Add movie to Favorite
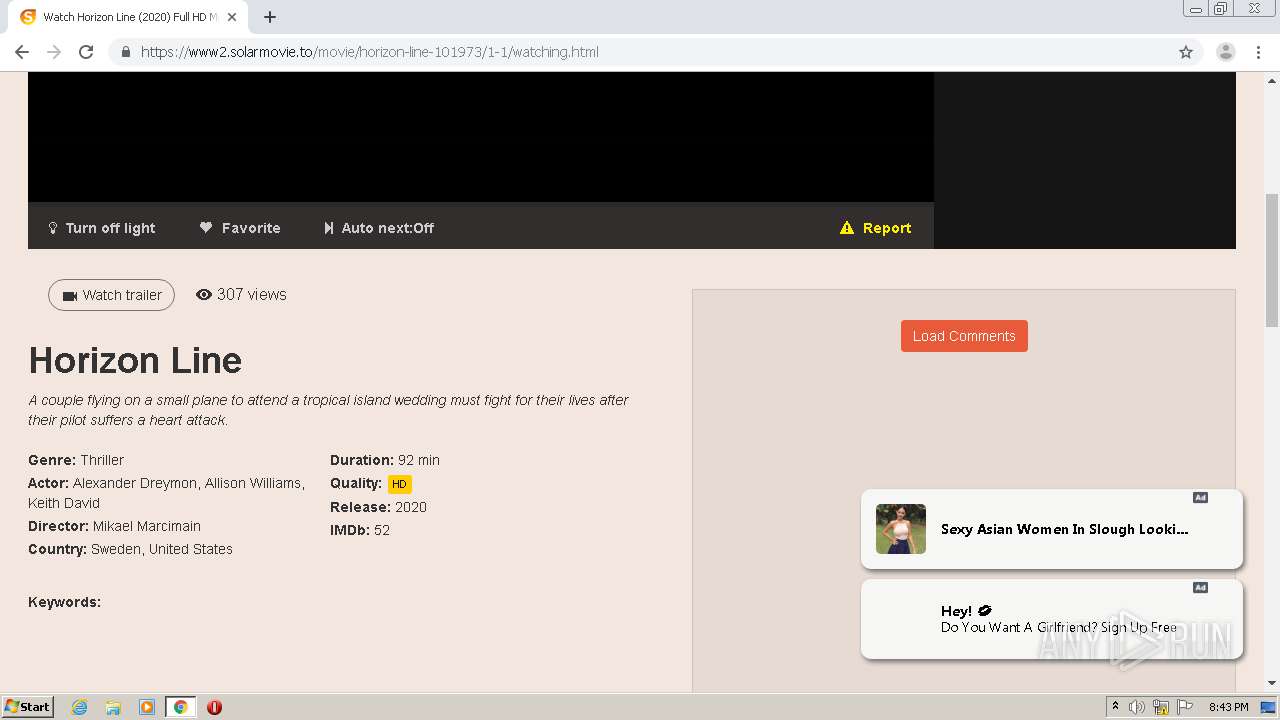 pos(240,228)
